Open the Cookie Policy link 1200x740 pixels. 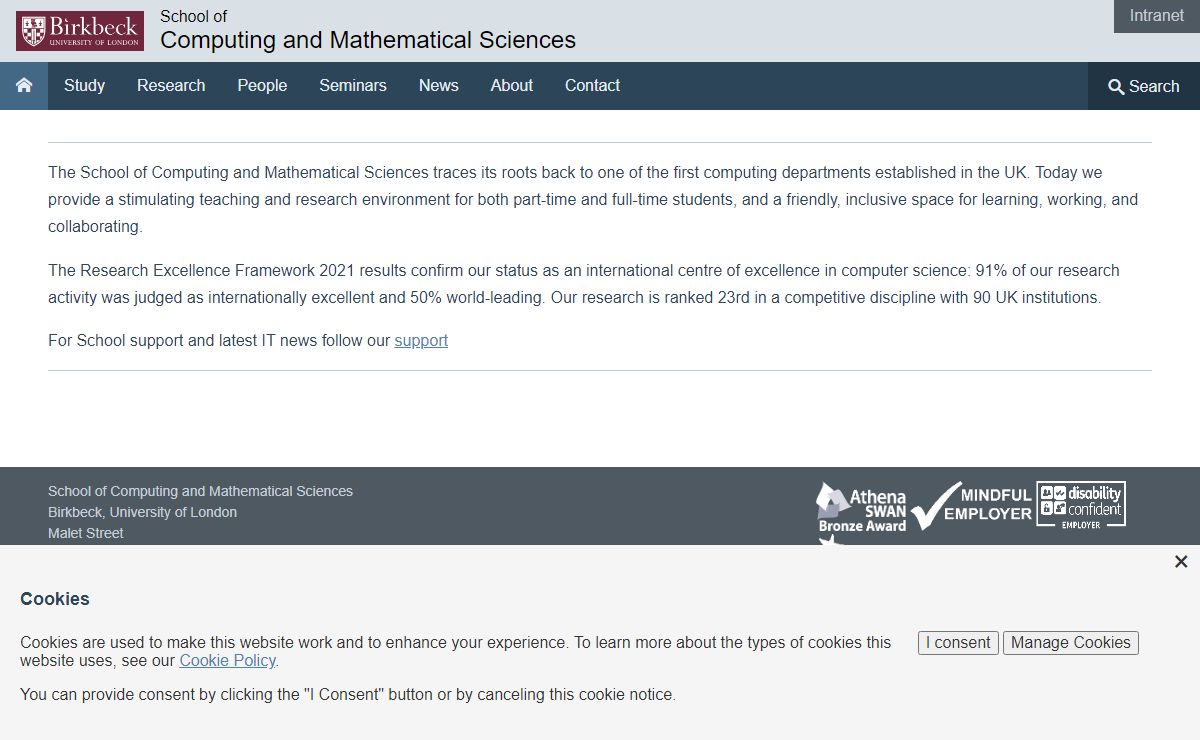coord(227,661)
